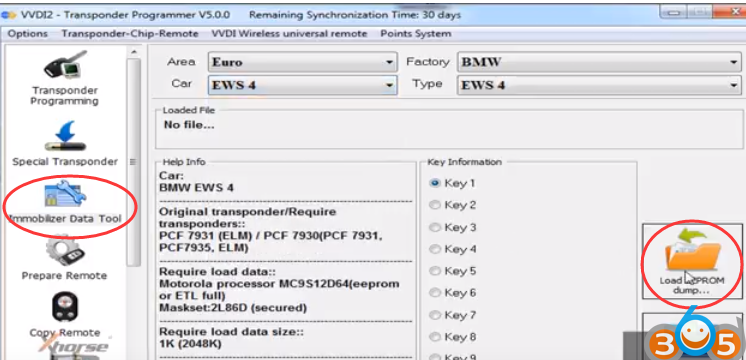Image resolution: width=746 pixels, height=360 pixels.
Task: Open the Points System menu
Action: (416, 34)
